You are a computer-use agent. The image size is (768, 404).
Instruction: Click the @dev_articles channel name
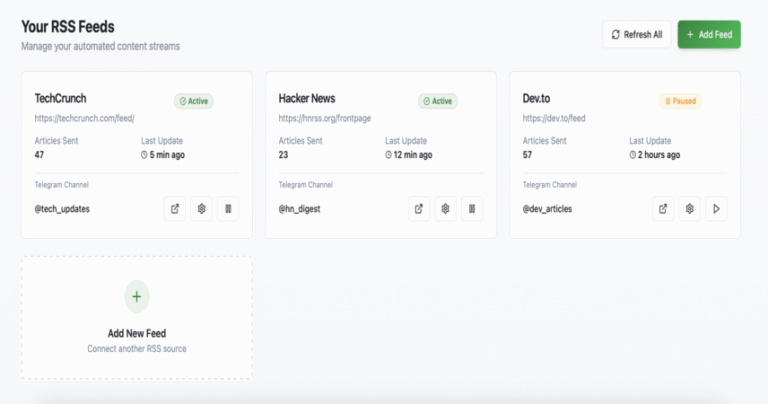point(547,209)
